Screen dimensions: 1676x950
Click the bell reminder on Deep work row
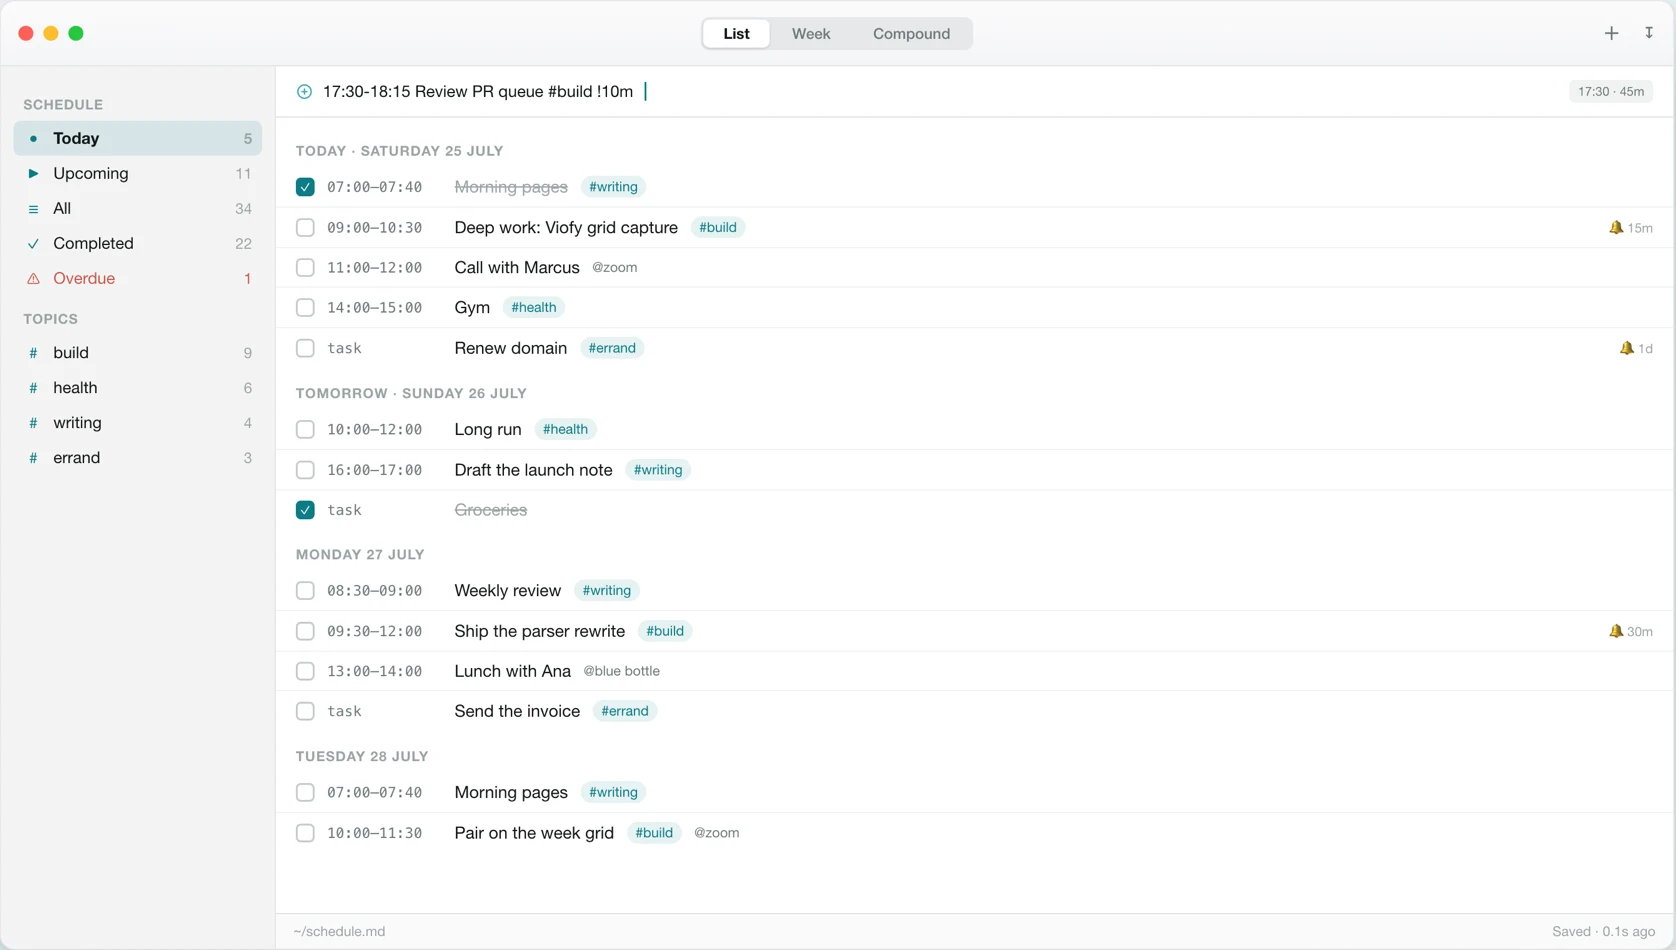point(1630,228)
